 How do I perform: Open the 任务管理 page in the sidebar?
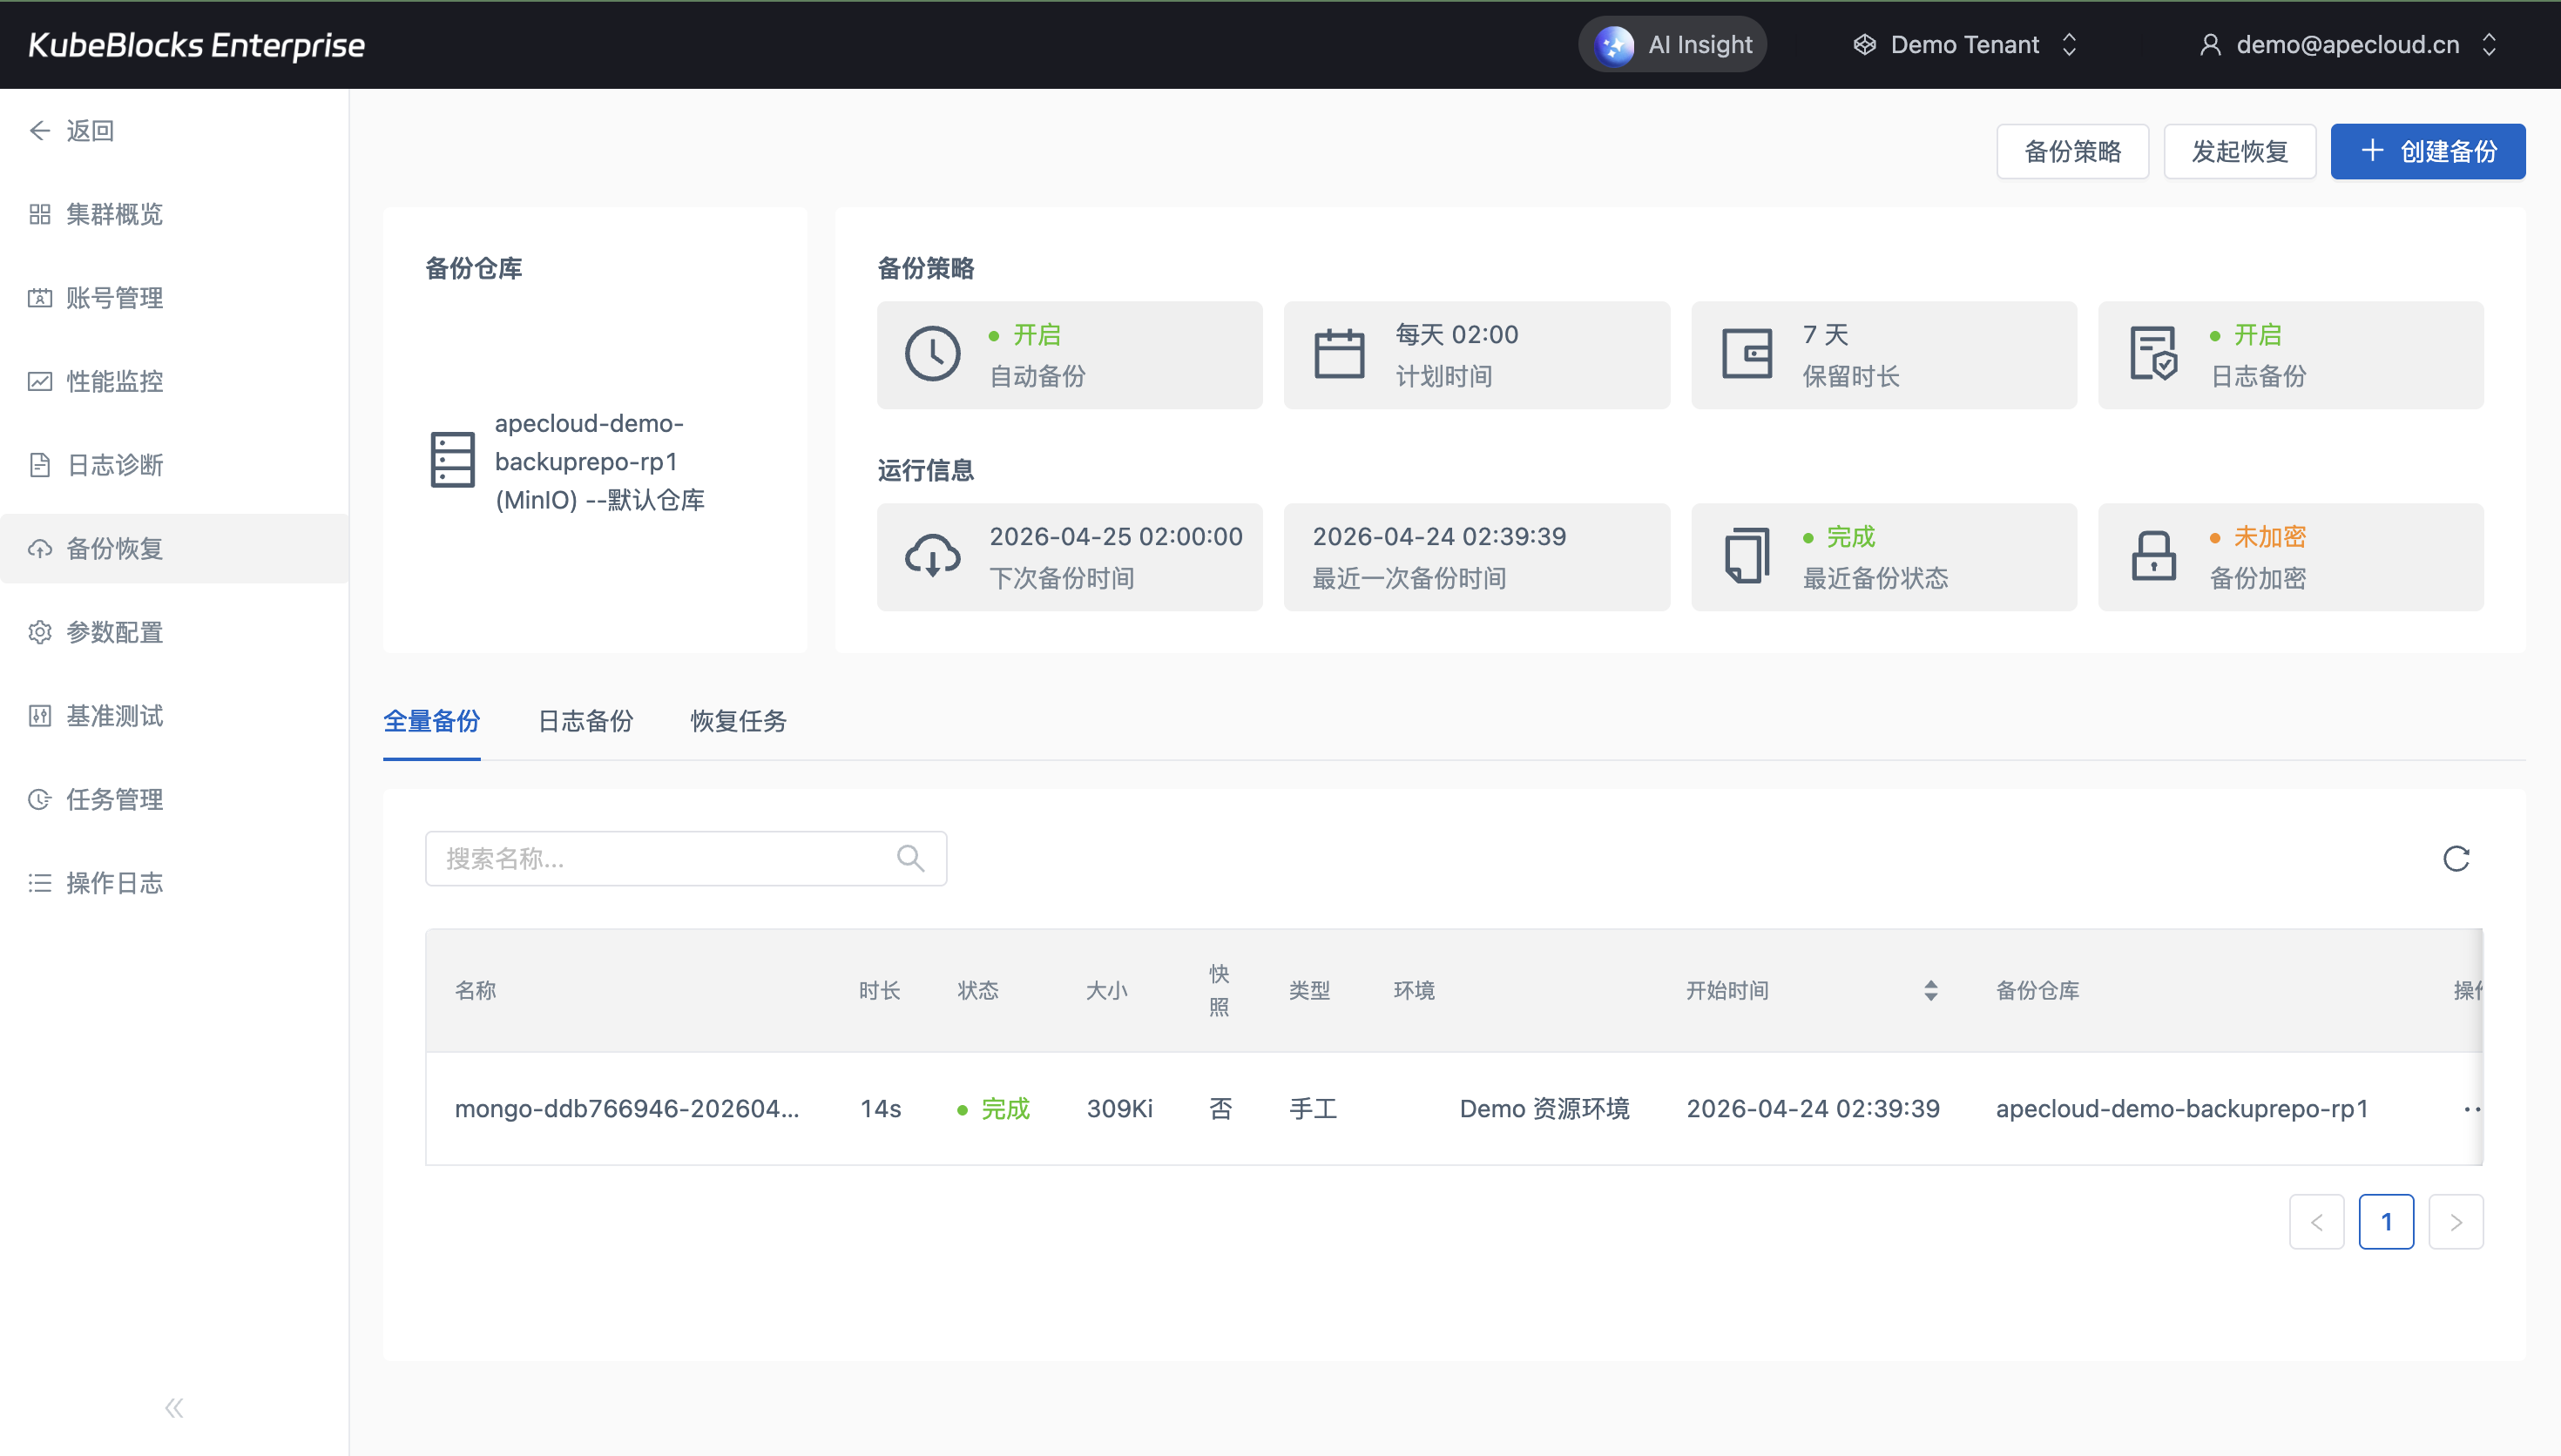(114, 799)
